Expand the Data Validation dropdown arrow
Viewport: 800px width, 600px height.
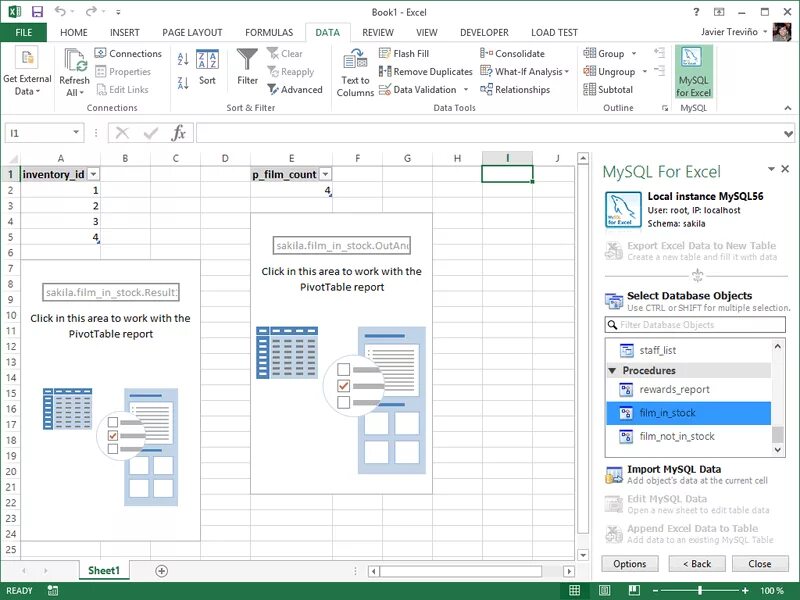[466, 90]
